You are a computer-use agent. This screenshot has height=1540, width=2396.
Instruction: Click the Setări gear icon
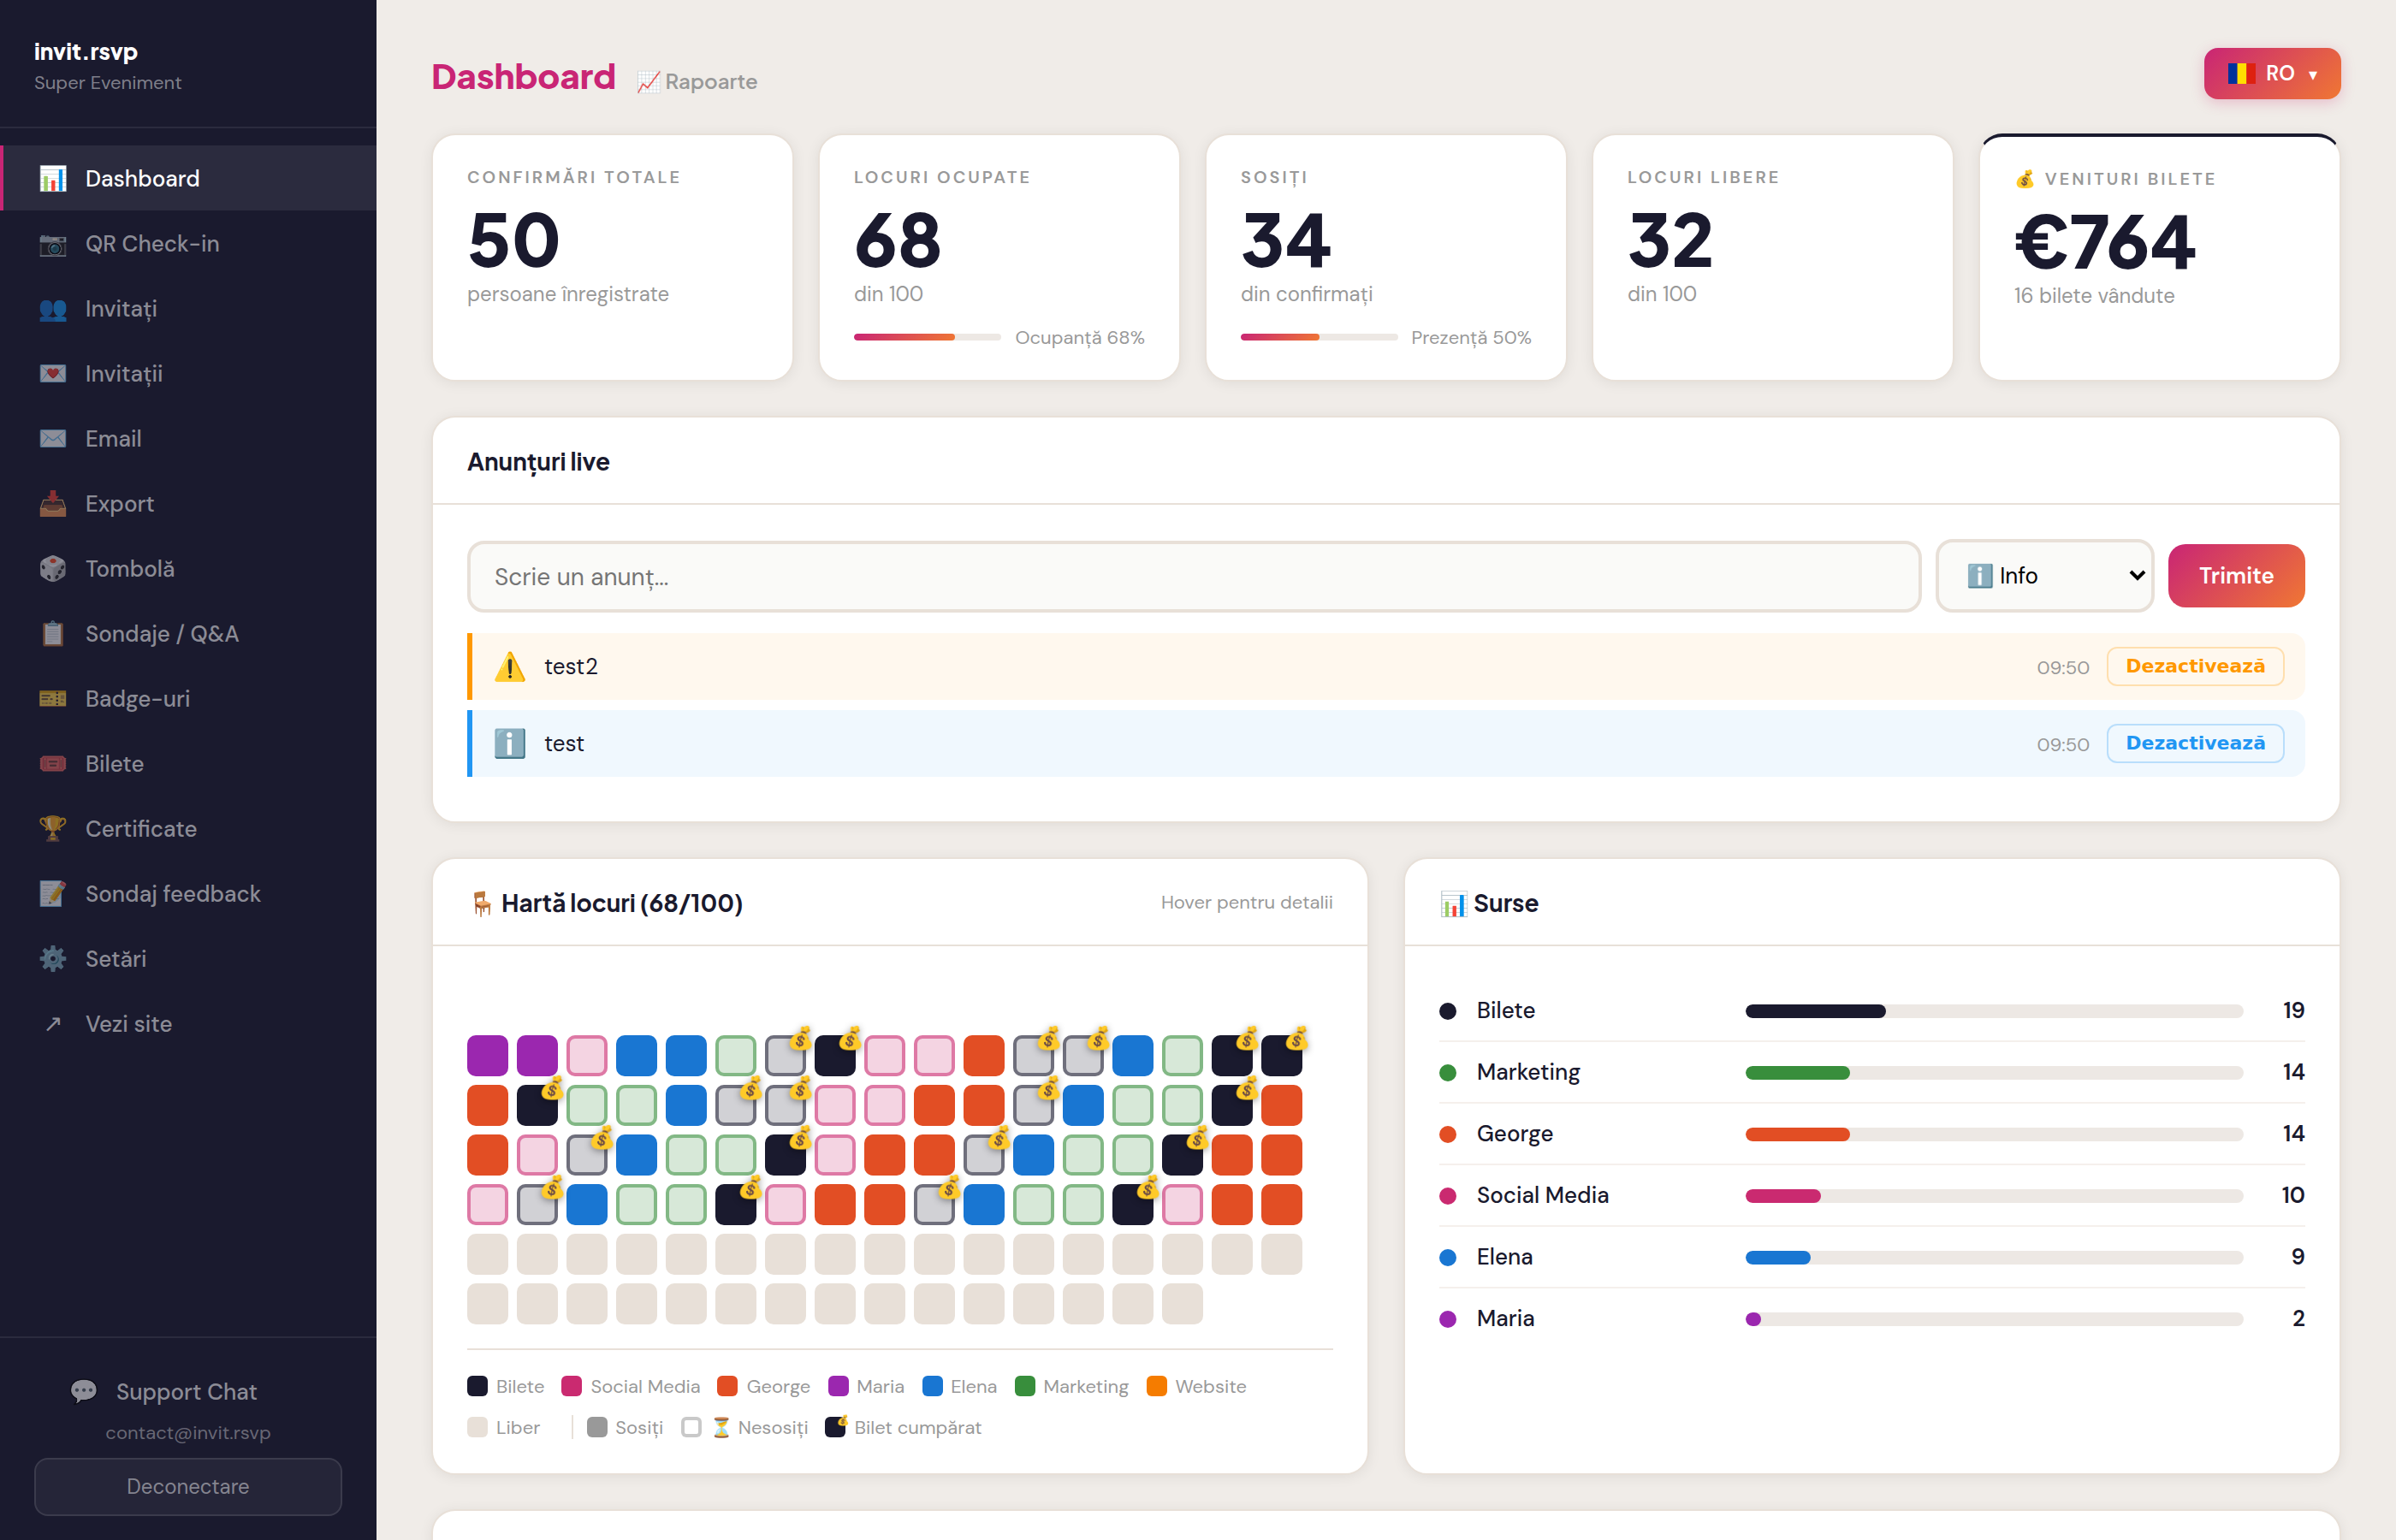click(x=52, y=958)
